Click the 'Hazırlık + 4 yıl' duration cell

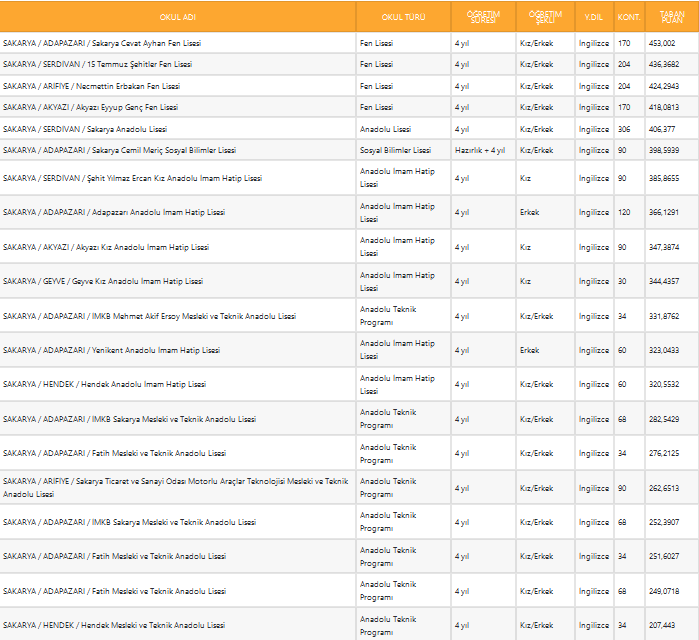[x=480, y=150]
